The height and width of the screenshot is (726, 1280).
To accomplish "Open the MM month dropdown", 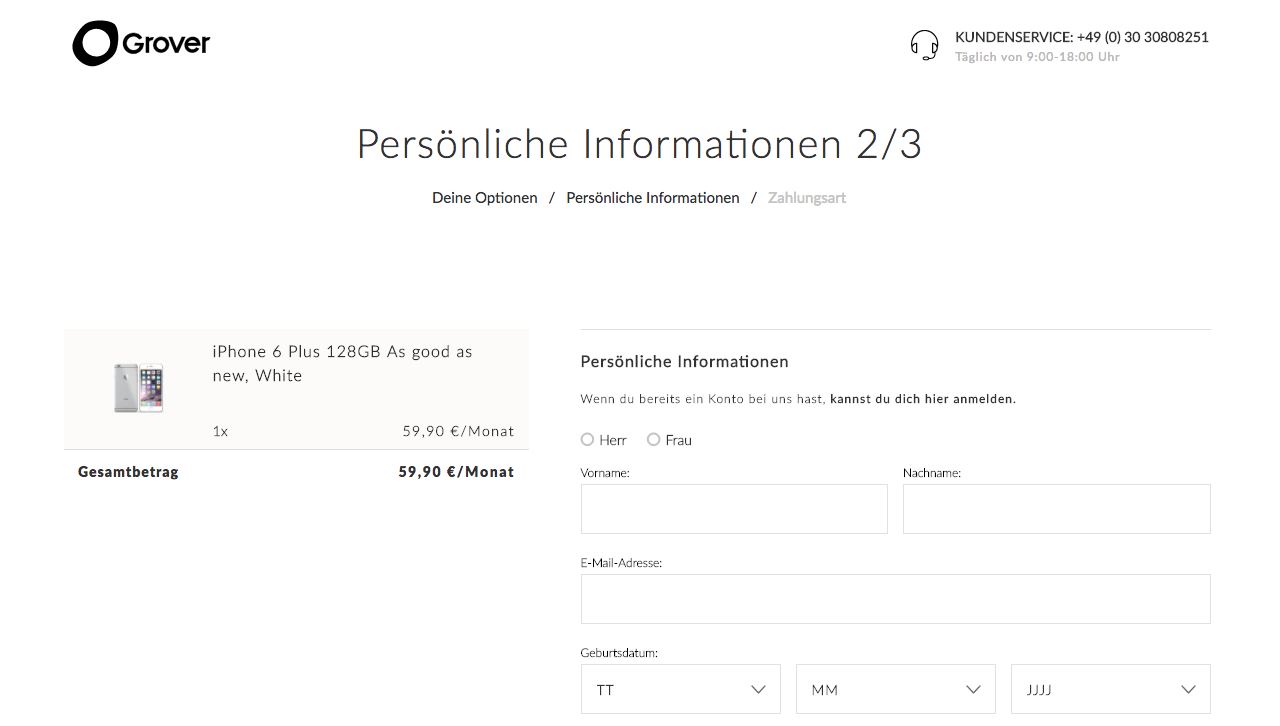I will [x=896, y=689].
